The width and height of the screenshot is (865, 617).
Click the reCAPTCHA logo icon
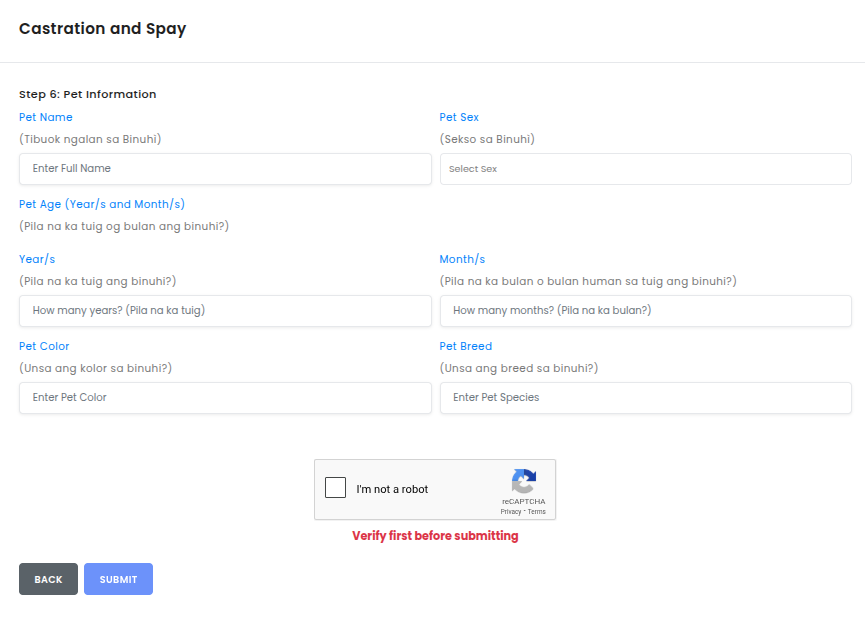tap(524, 481)
